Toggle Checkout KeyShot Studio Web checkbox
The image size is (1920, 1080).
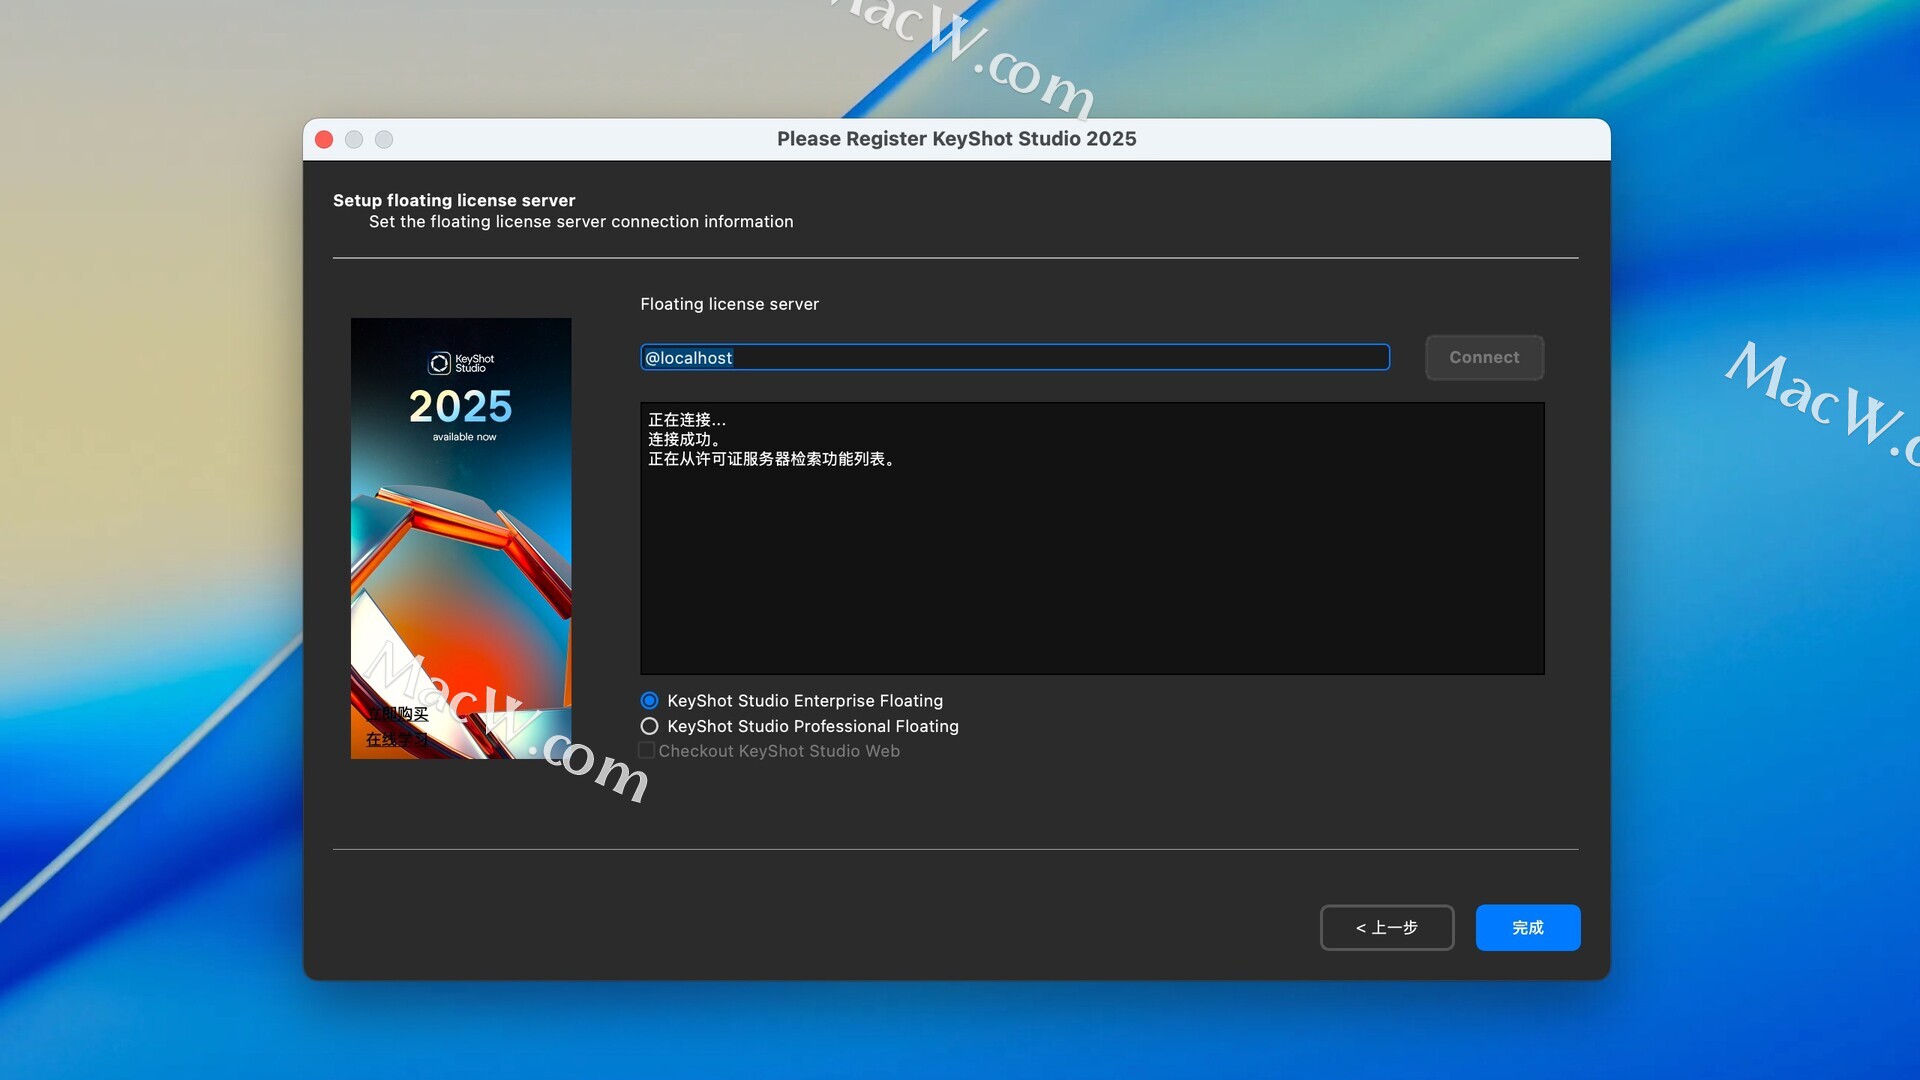coord(647,751)
